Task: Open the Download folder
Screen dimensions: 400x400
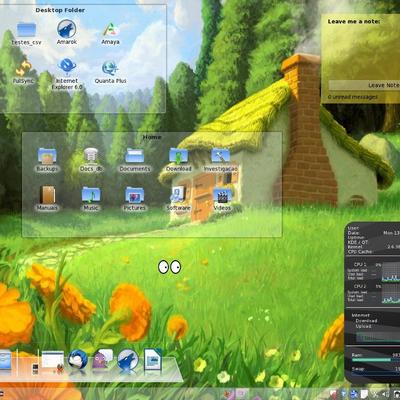Action: coord(179,160)
